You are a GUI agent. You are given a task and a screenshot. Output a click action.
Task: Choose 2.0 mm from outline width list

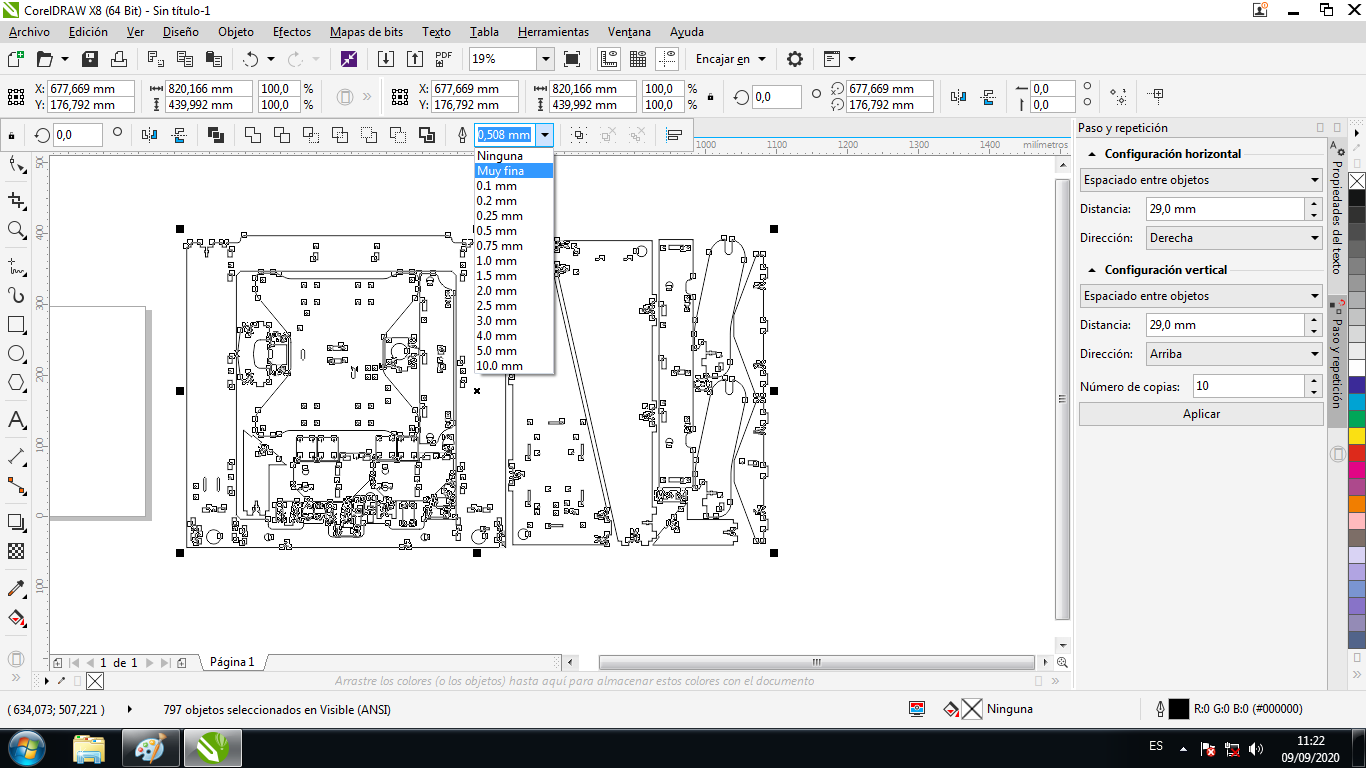tap(497, 291)
